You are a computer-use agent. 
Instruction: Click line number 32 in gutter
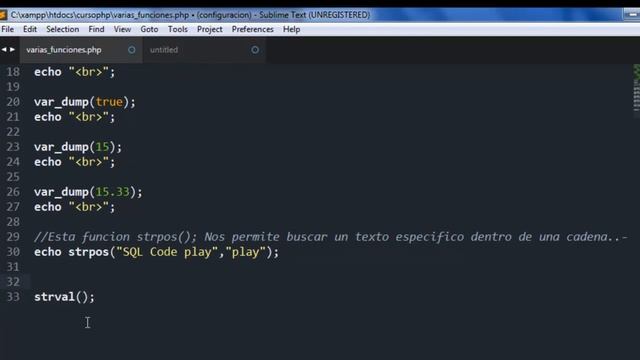[x=13, y=282]
